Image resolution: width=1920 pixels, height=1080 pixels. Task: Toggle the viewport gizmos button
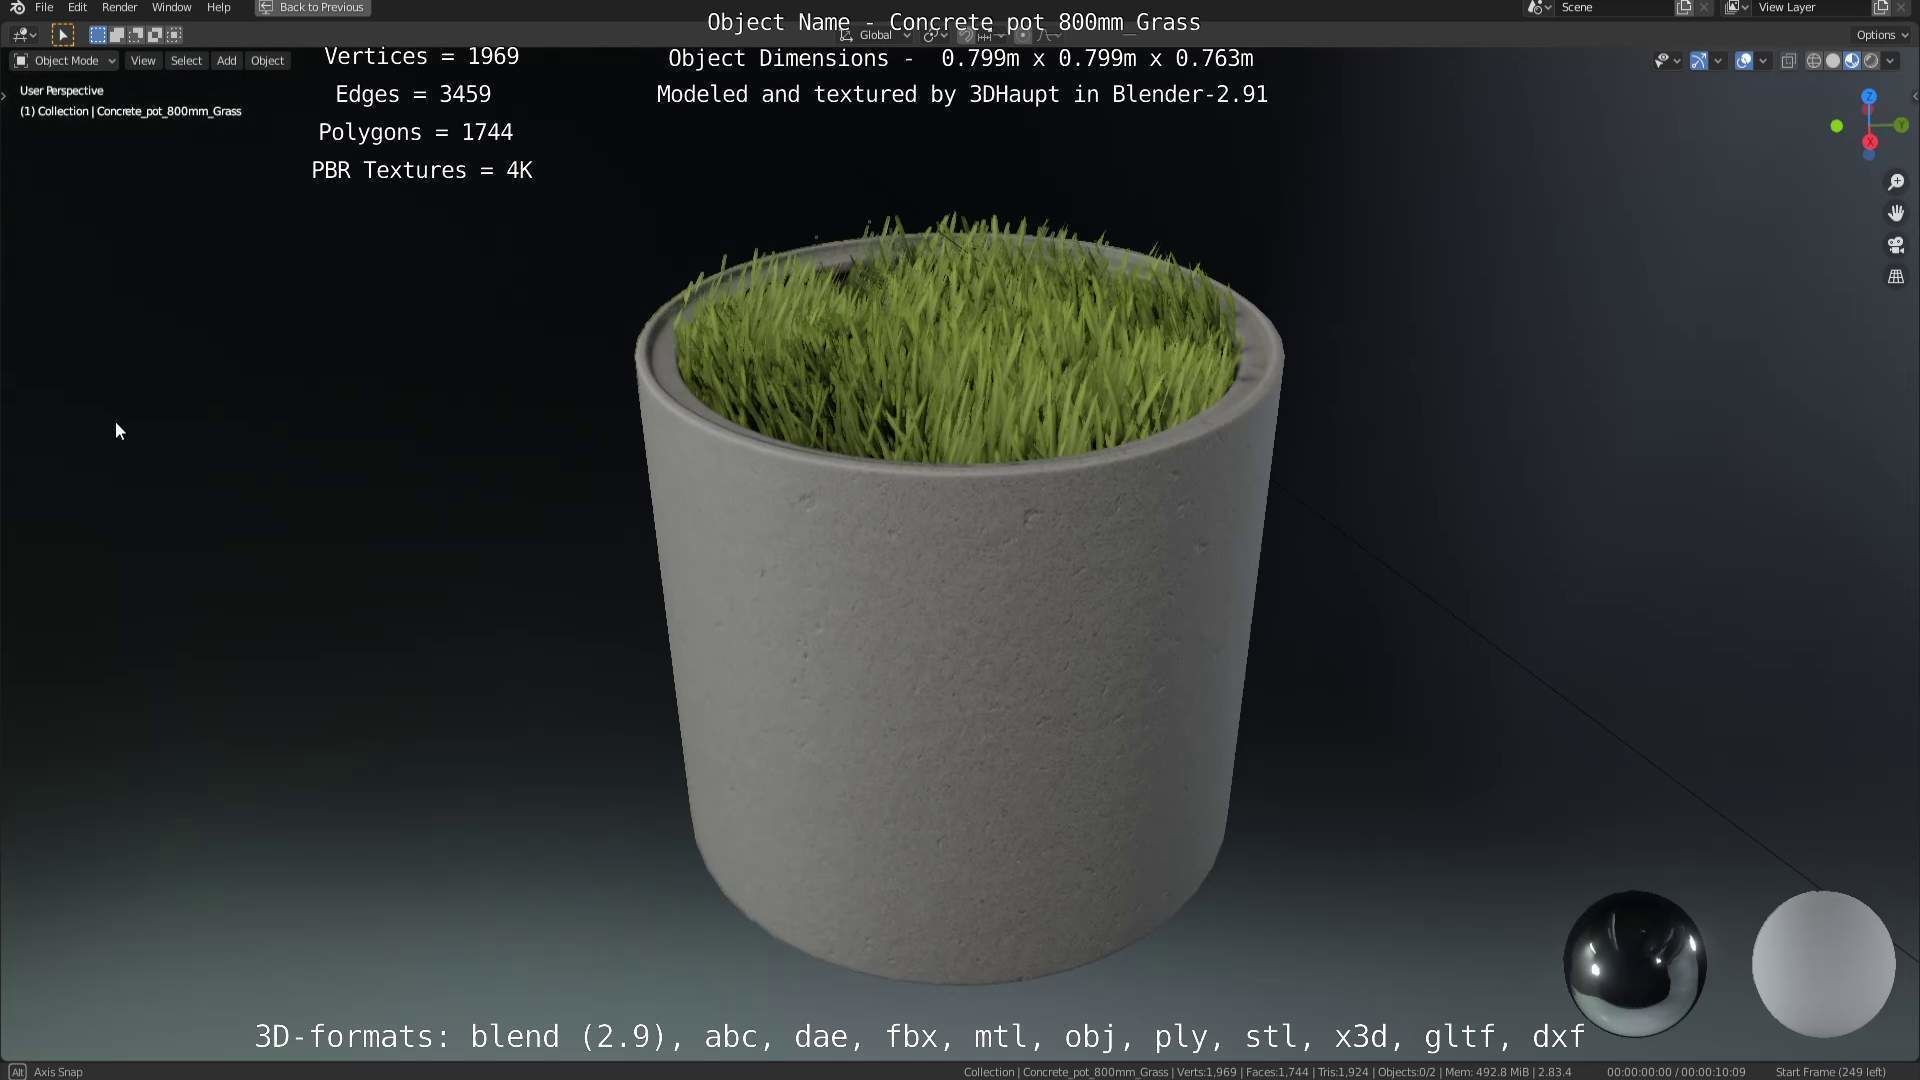(x=1698, y=61)
